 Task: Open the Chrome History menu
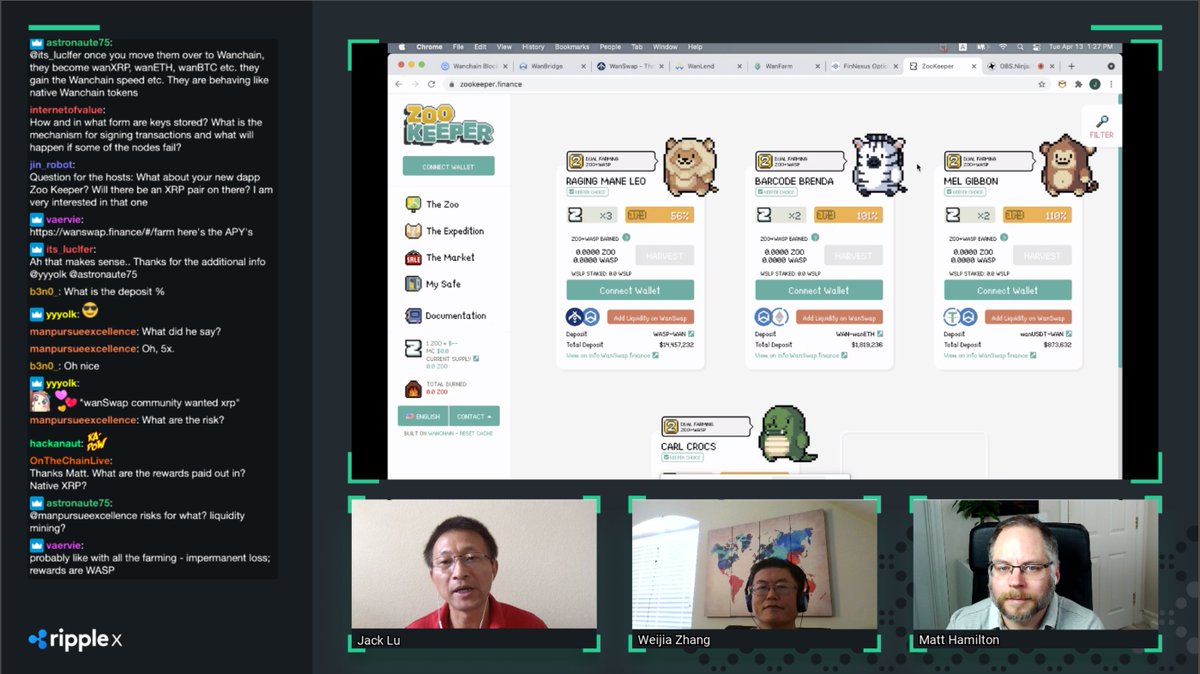click(x=533, y=47)
